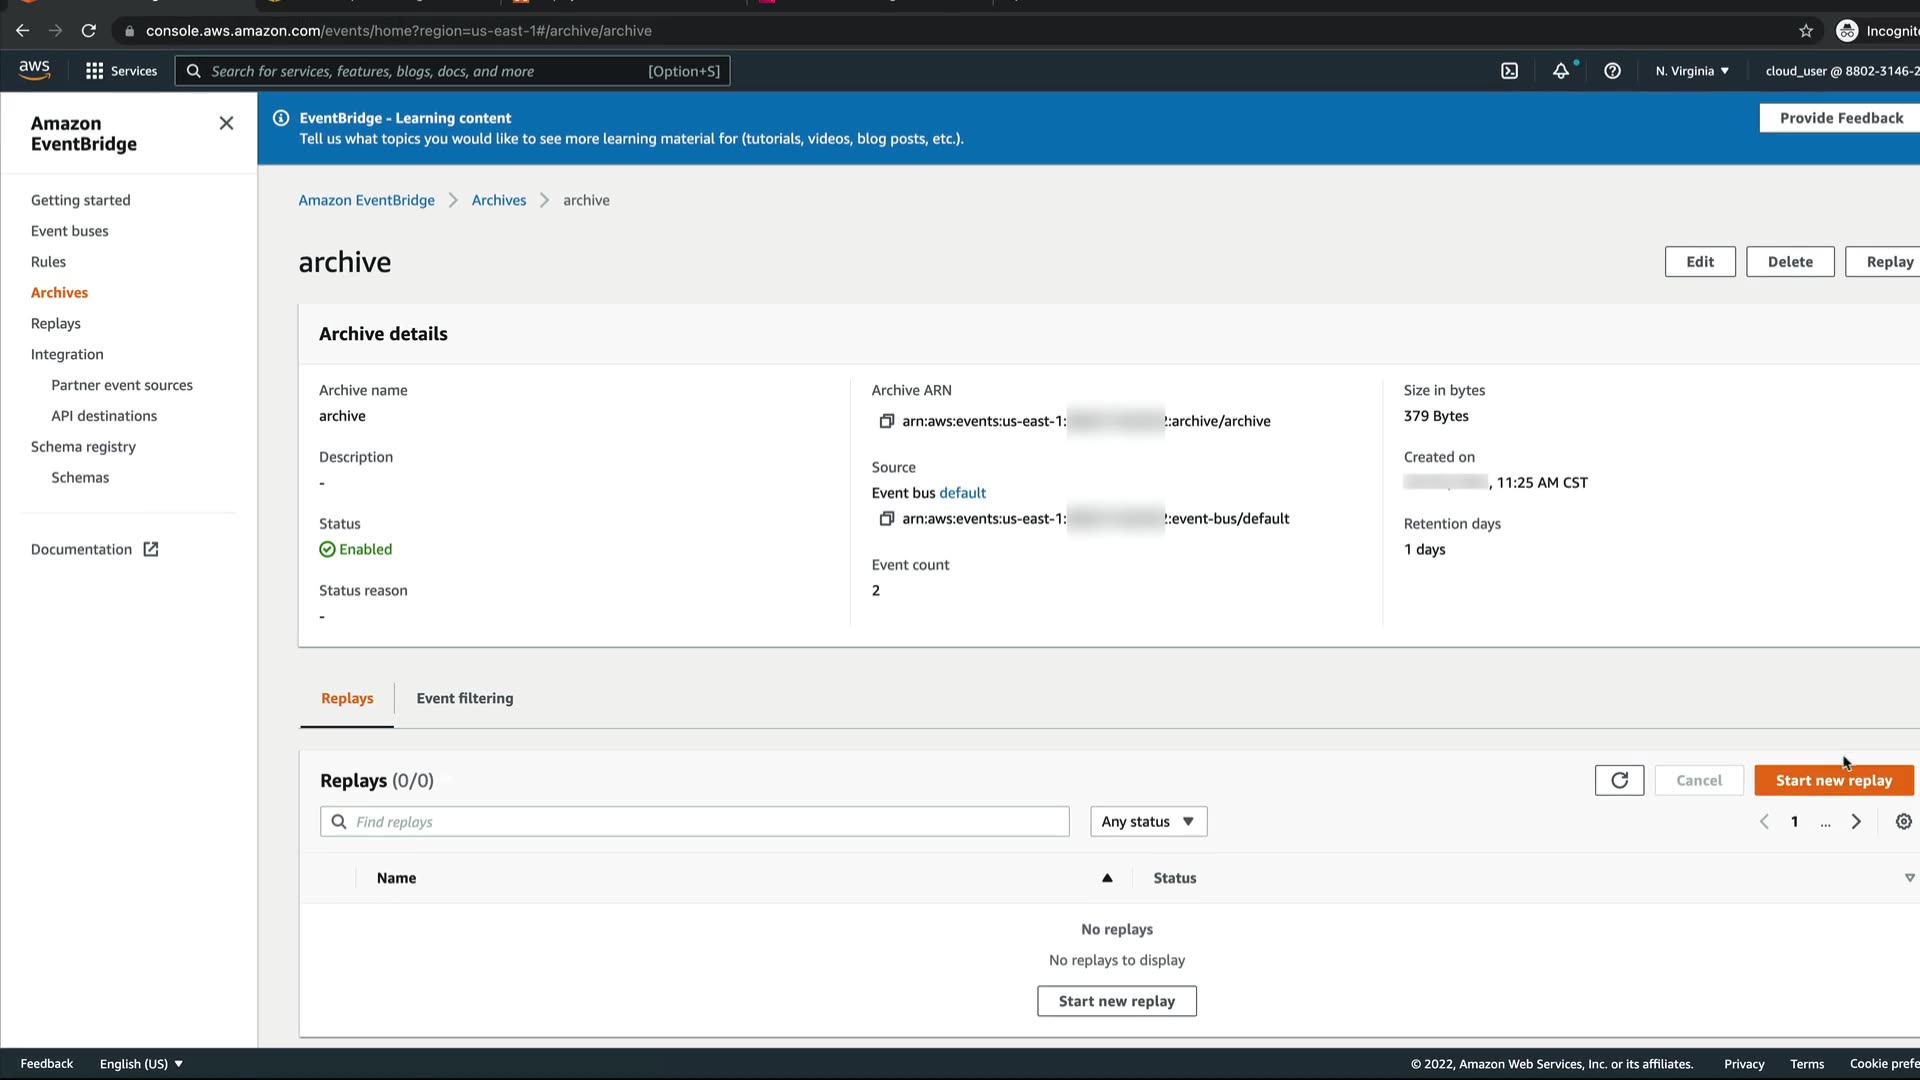Open Rules in the sidebar
The width and height of the screenshot is (1920, 1080).
point(48,262)
